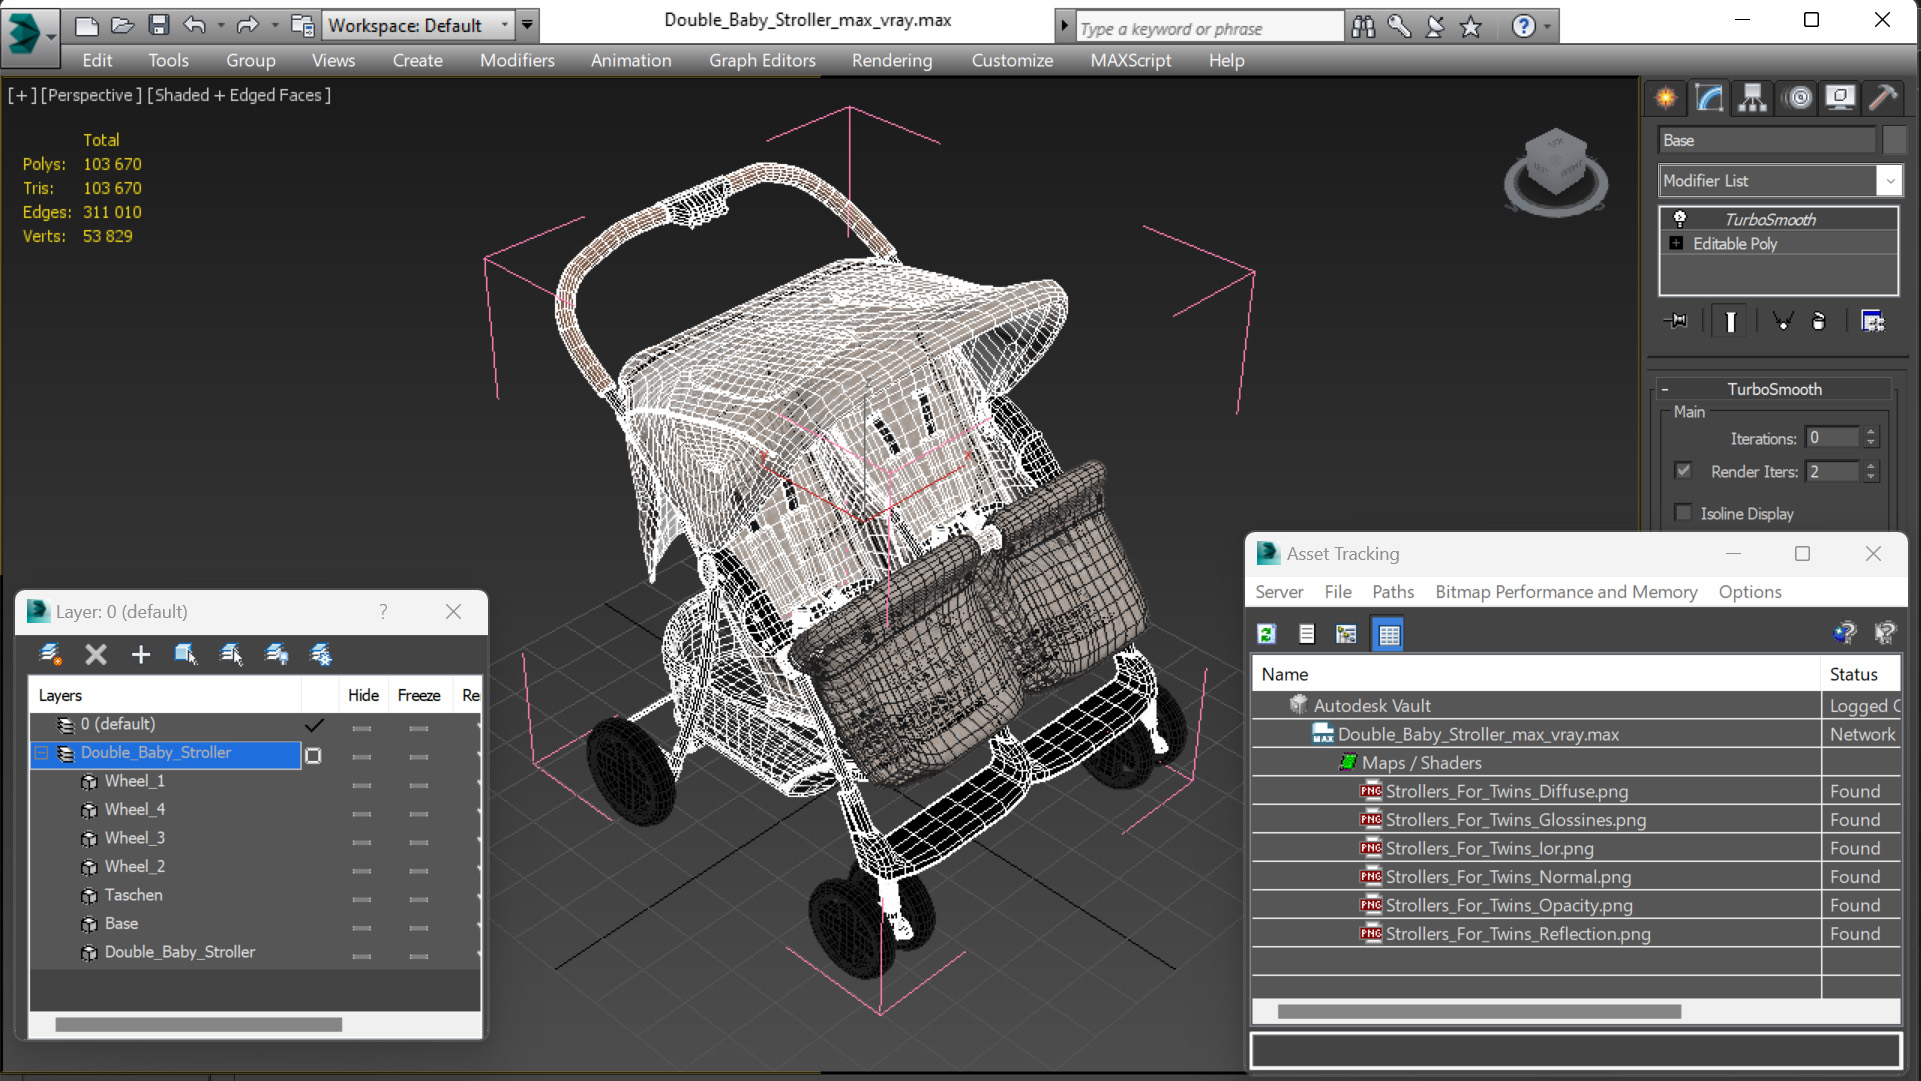Screen dimensions: 1921x1081
Task: Add selected objects to layer plus icon
Action: [140, 654]
